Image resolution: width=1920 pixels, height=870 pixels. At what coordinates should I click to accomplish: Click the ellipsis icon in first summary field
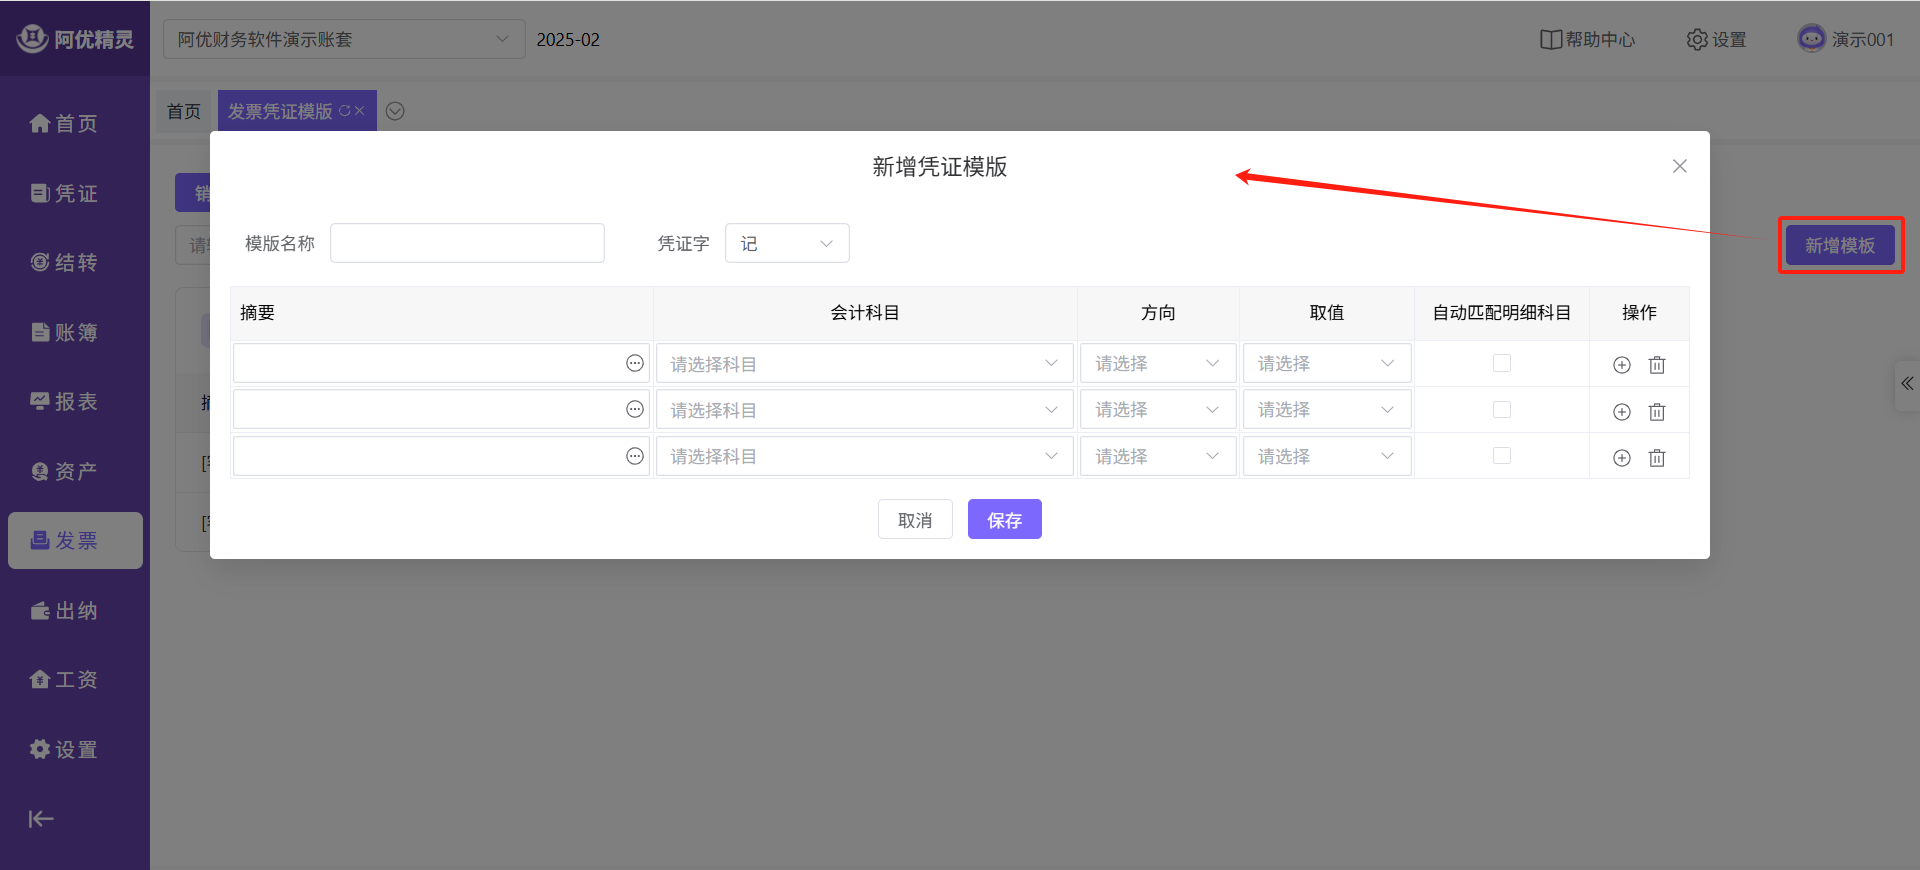pos(635,363)
